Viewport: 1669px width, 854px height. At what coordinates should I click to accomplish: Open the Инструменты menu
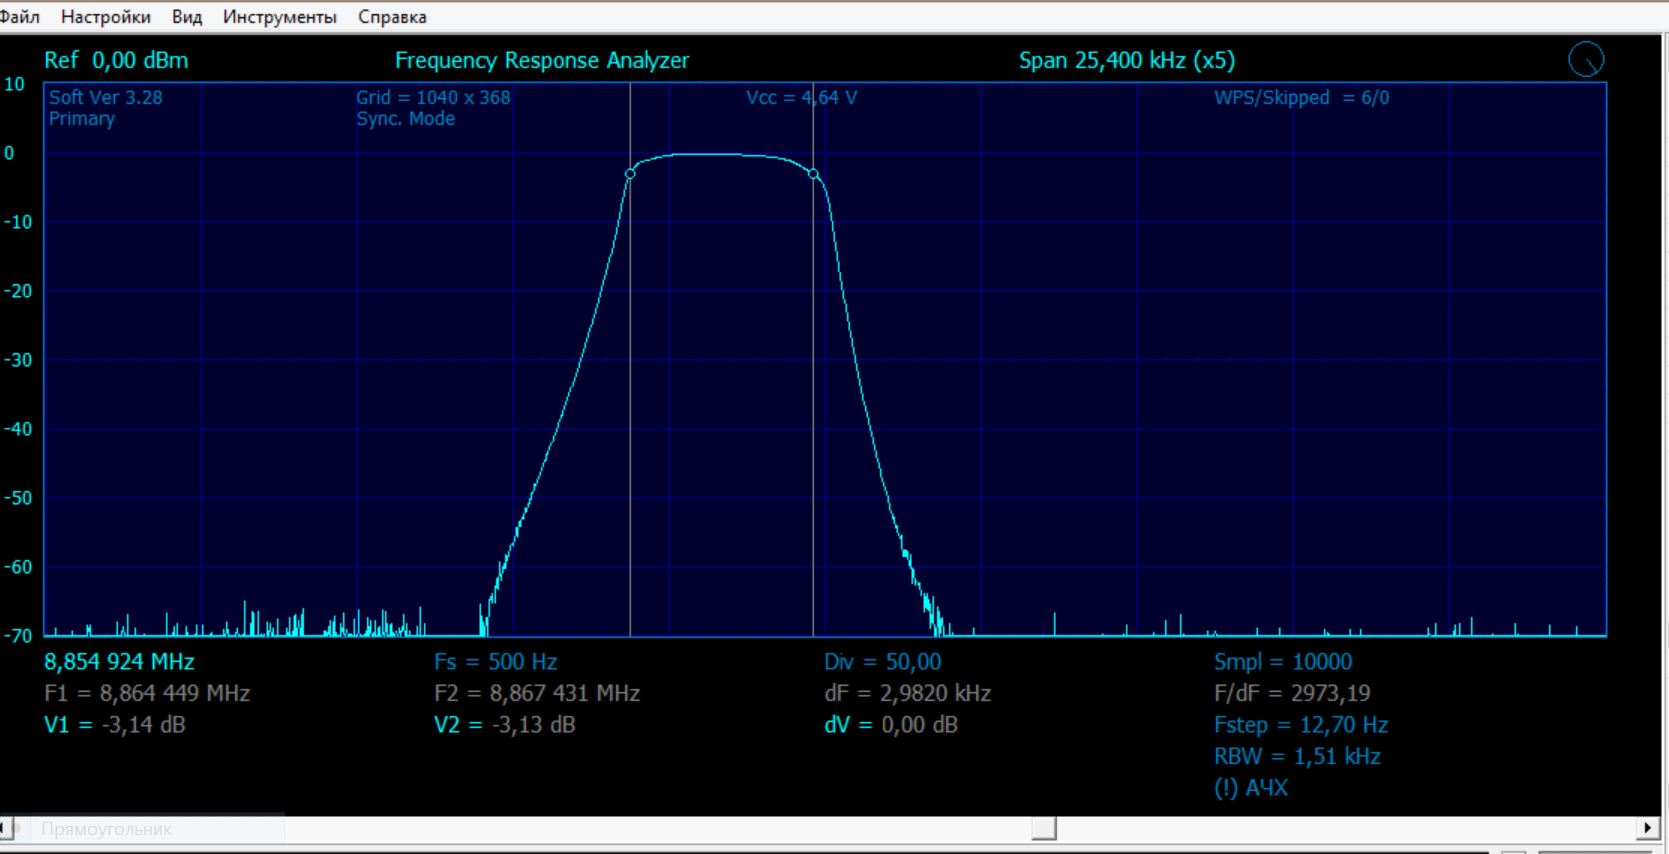click(x=279, y=17)
